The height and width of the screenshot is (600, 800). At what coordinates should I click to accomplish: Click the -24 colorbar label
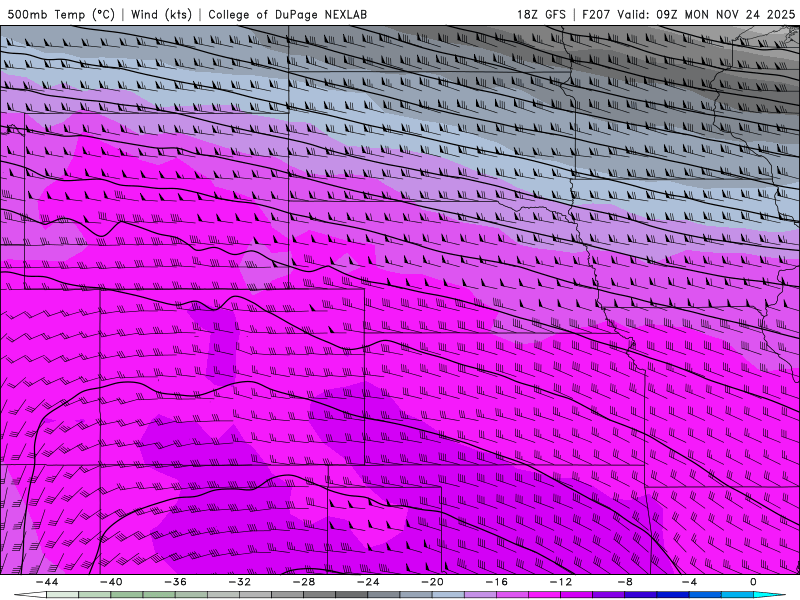click(368, 582)
